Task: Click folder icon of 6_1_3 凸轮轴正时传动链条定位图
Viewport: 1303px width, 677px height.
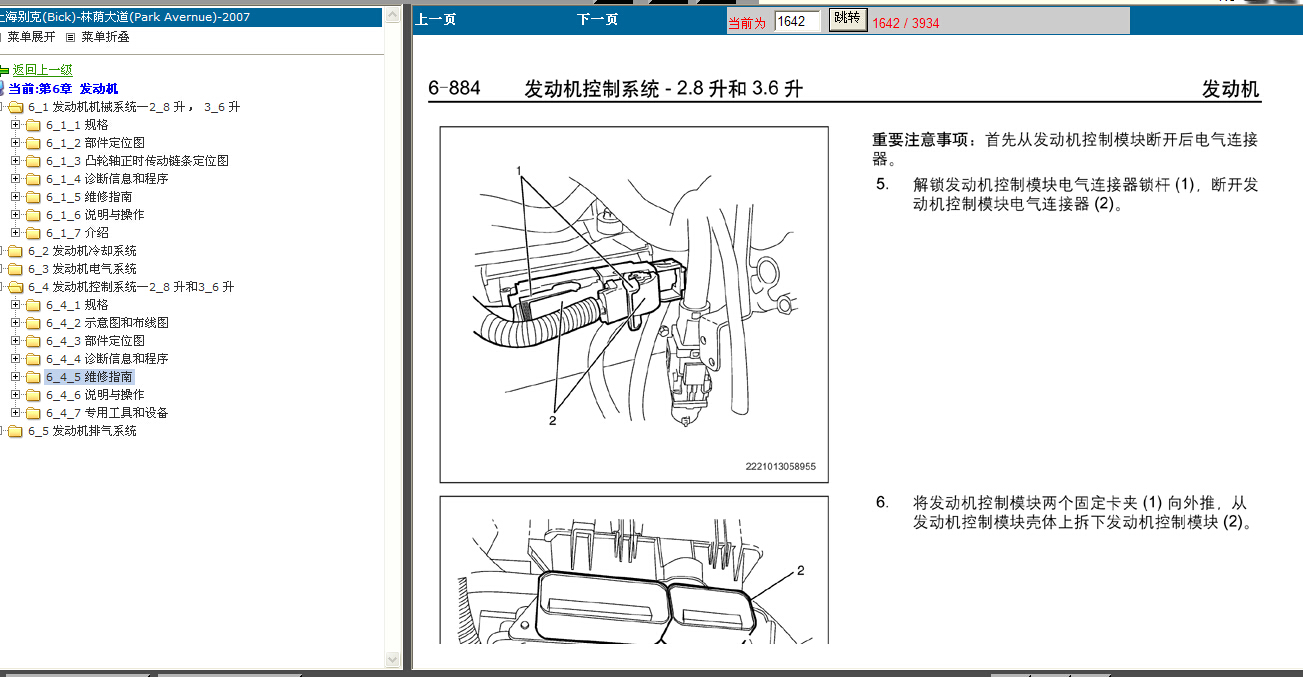Action: point(33,161)
